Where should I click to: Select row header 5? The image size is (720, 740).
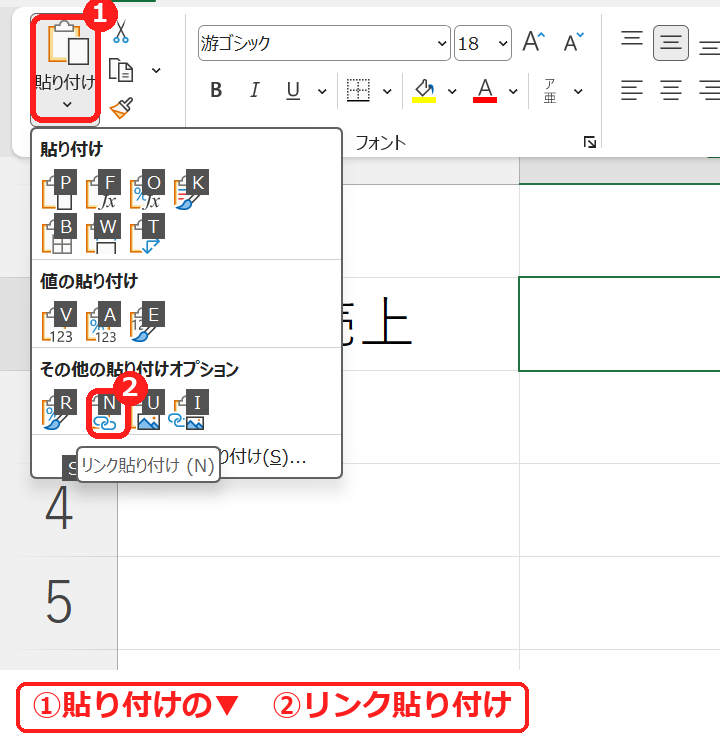(x=59, y=603)
